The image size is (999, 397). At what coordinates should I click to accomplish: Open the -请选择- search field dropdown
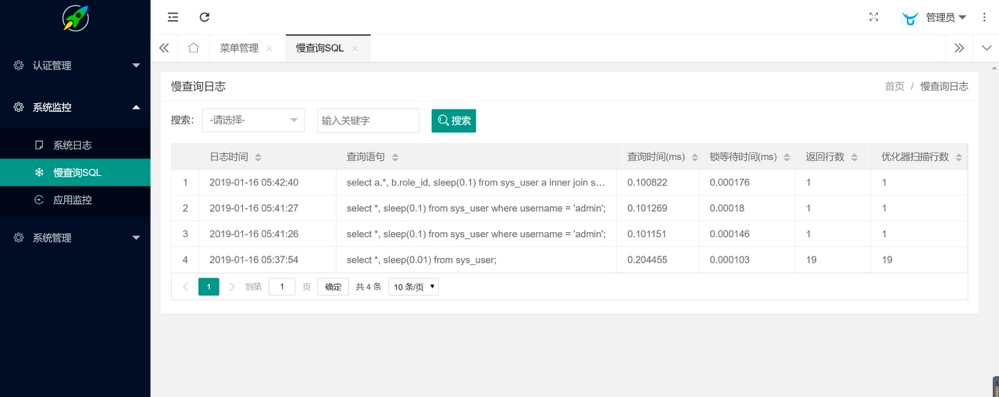(253, 120)
